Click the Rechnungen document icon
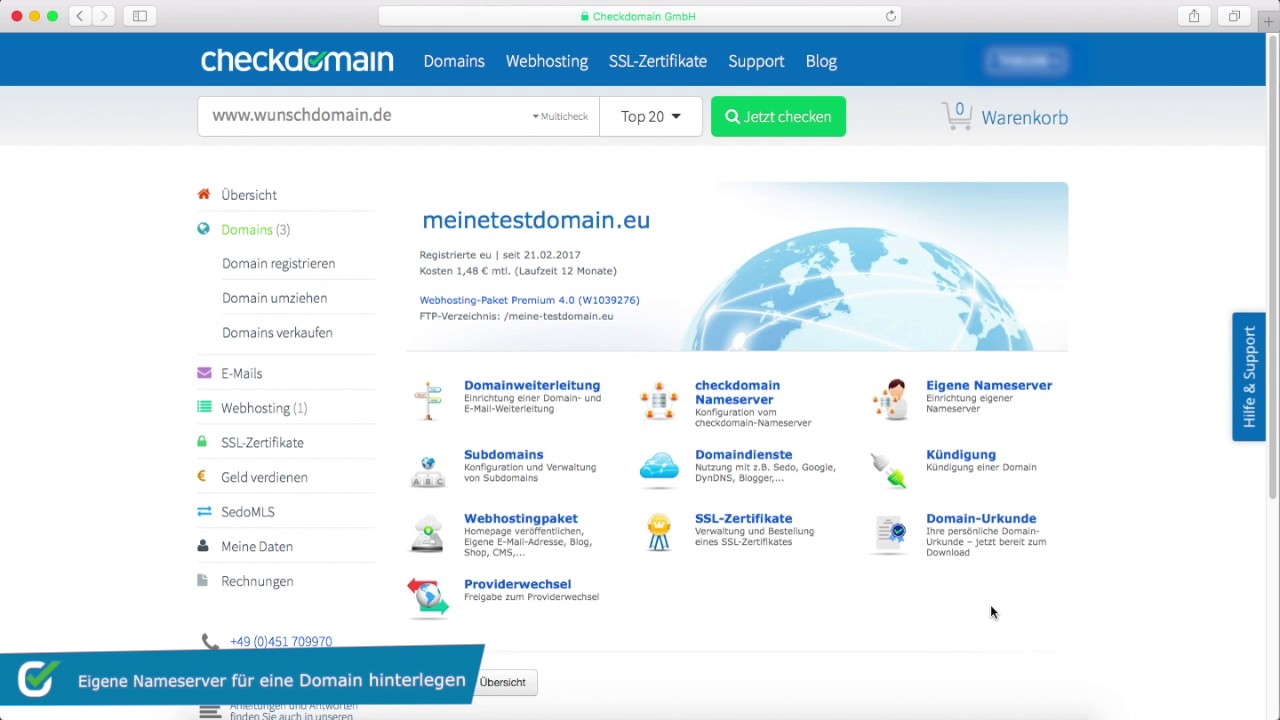1280x720 pixels. point(203,580)
